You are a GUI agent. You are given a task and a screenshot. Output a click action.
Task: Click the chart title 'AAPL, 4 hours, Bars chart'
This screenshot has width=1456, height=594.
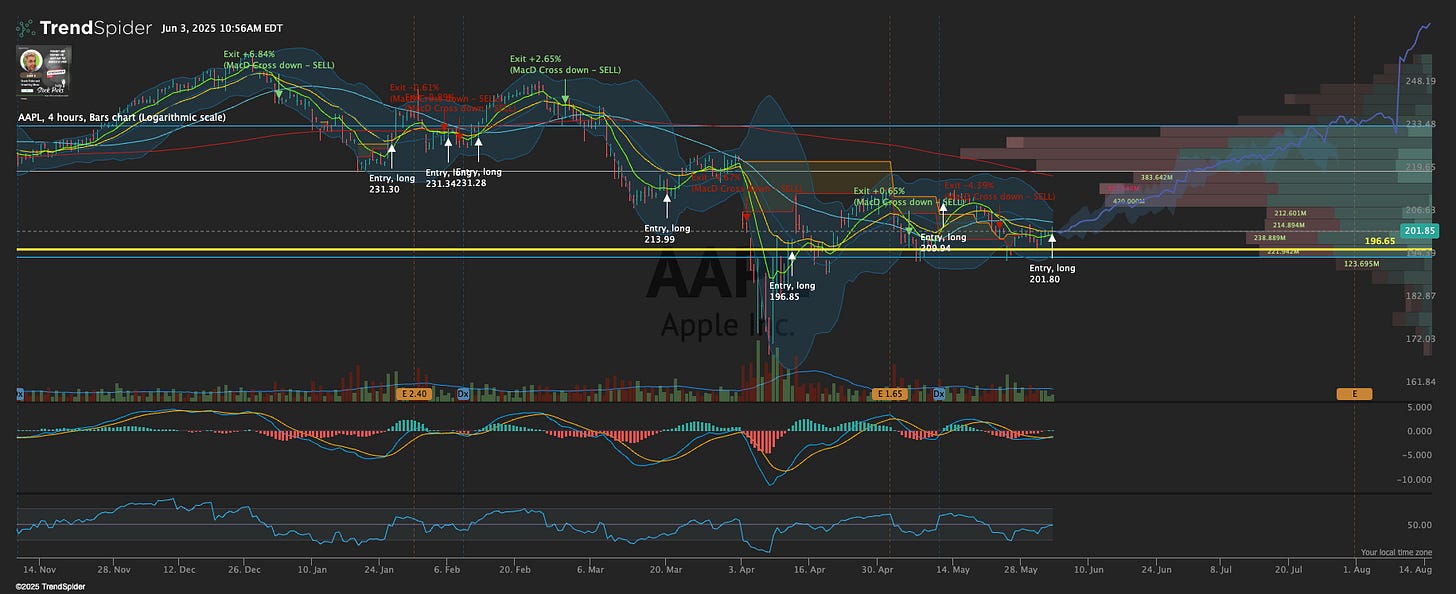tap(121, 118)
